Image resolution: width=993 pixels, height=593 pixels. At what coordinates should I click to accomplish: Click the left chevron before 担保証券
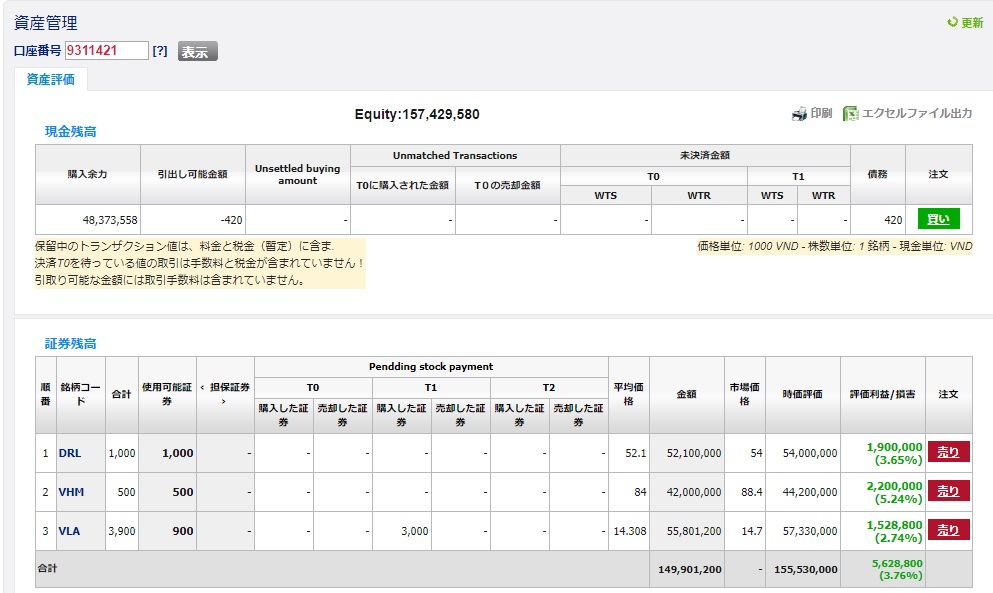point(203,387)
